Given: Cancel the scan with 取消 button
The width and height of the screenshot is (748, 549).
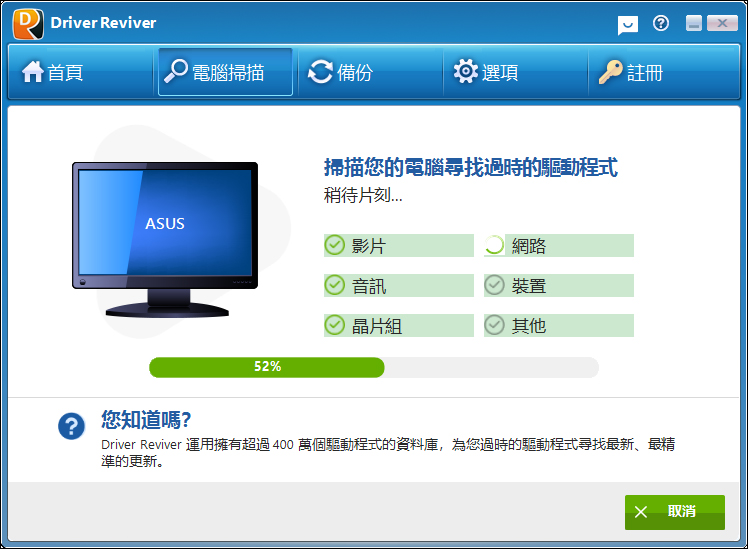Looking at the screenshot, I should [x=675, y=512].
